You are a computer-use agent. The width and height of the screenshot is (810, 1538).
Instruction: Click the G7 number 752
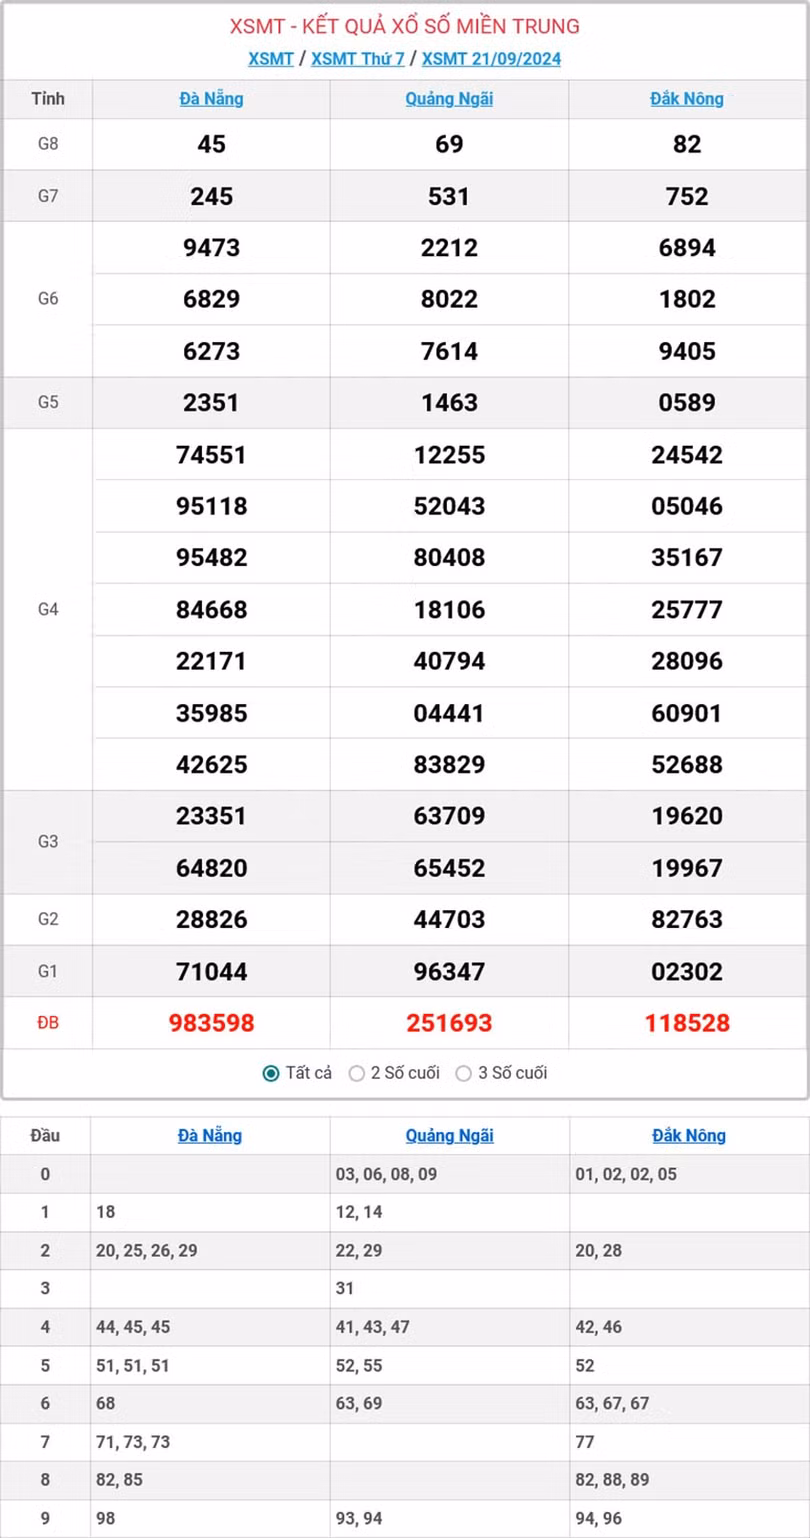pos(687,196)
